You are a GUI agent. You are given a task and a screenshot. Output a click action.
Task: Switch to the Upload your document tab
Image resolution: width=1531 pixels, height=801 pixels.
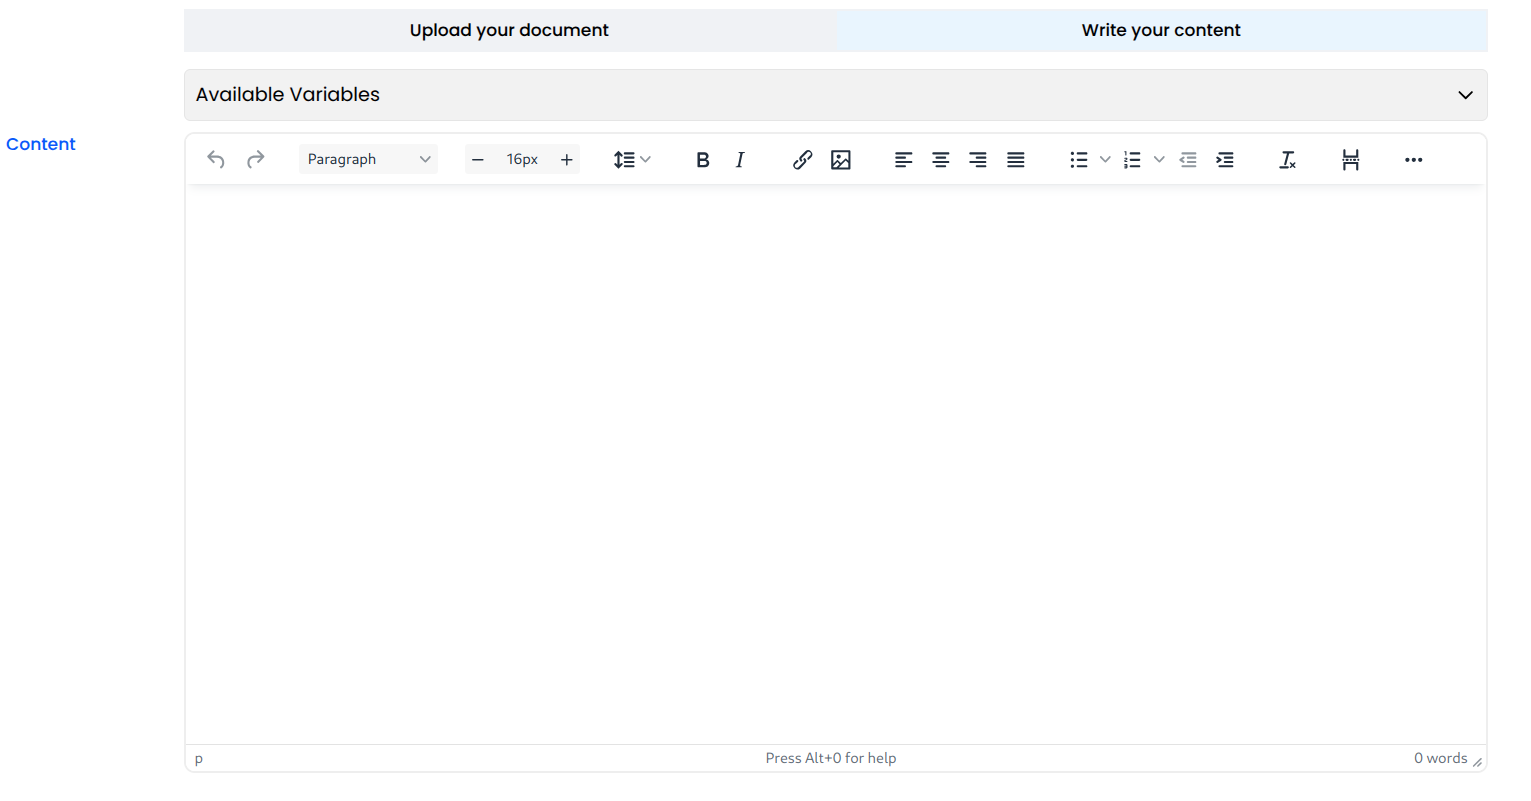tap(509, 30)
